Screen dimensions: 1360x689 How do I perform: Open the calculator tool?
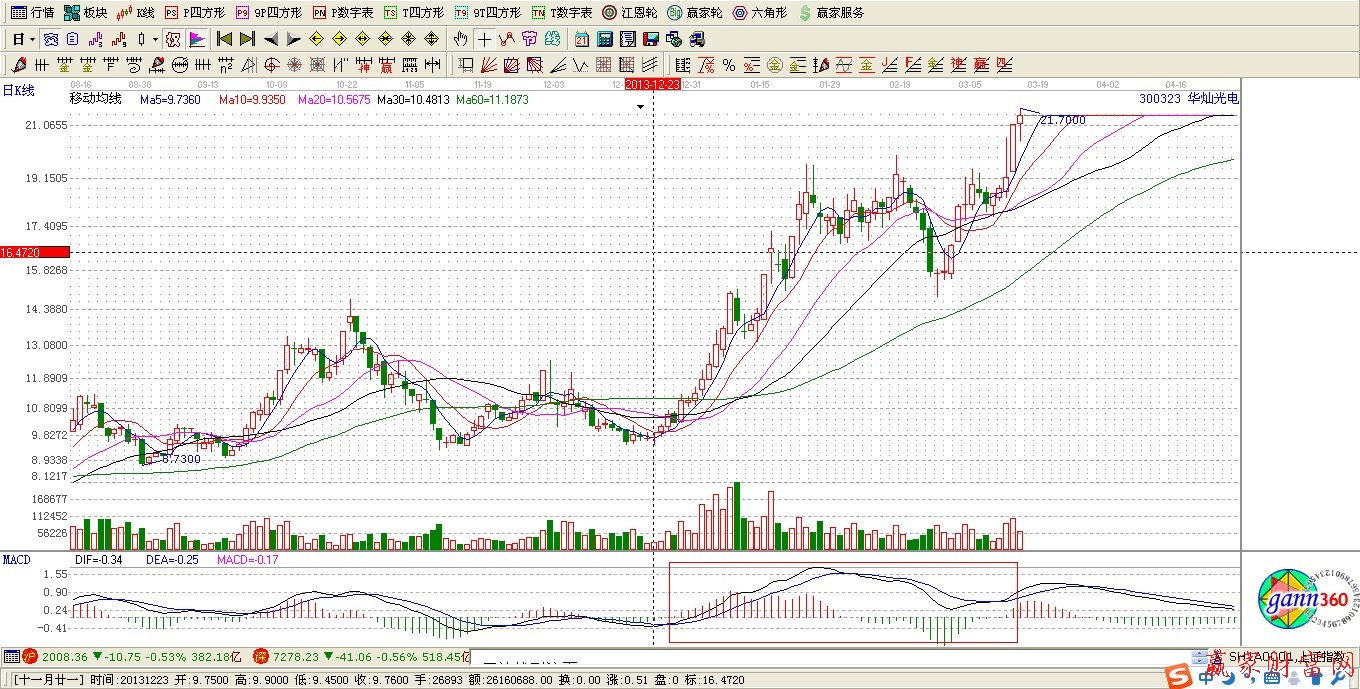click(x=604, y=39)
